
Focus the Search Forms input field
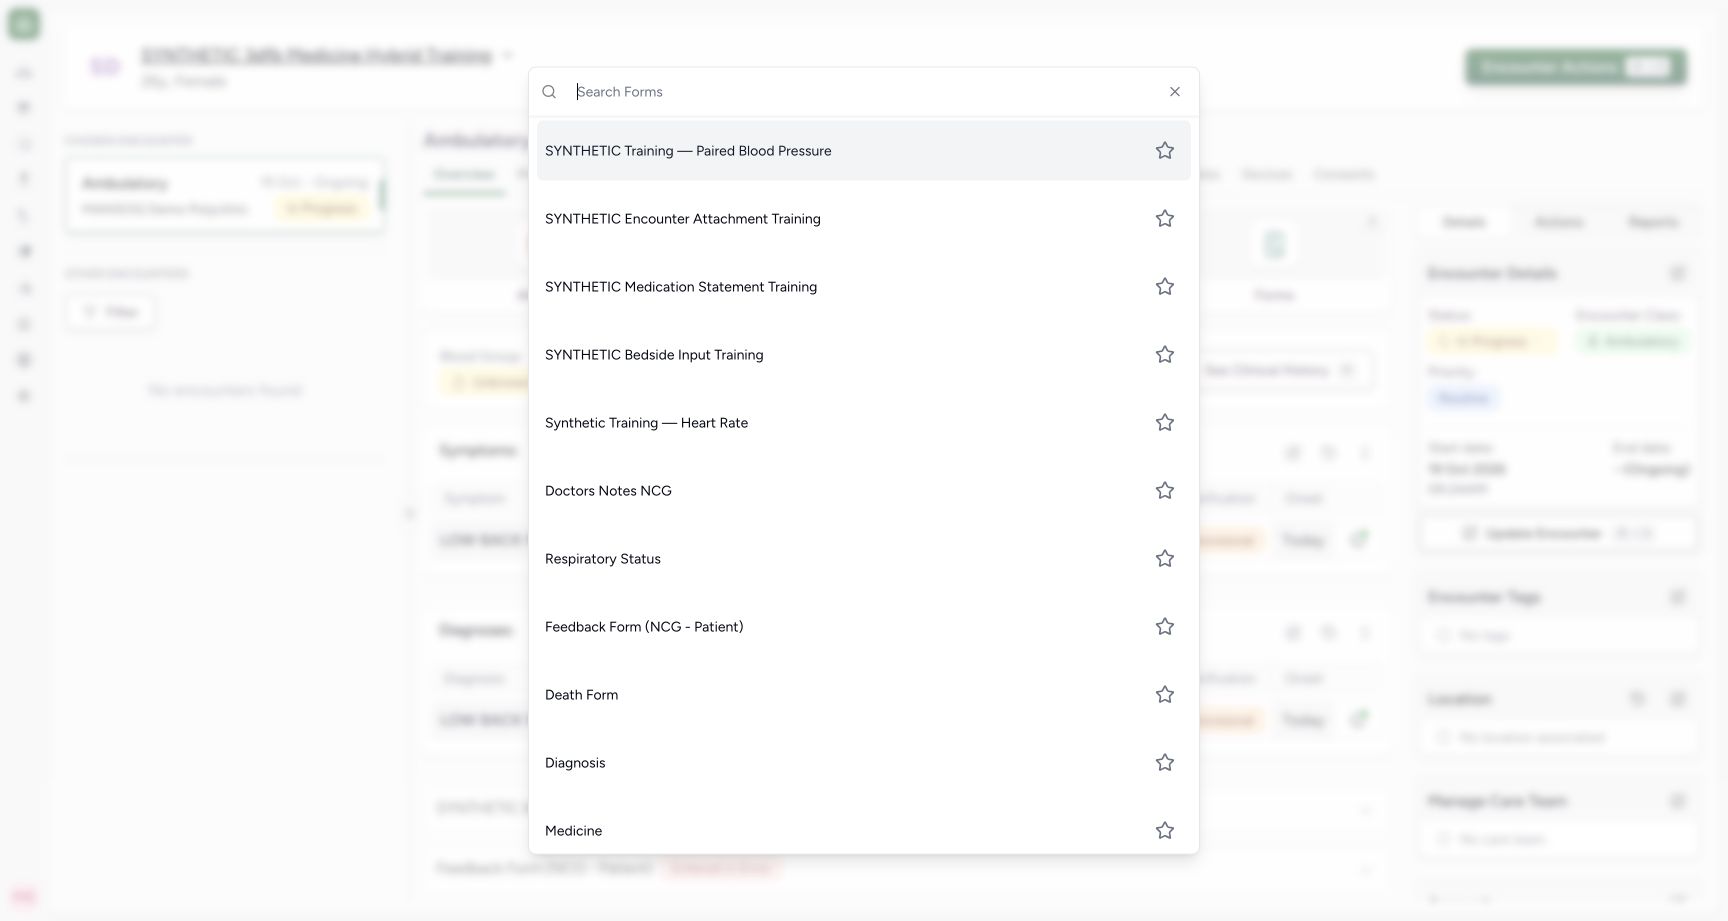pyautogui.click(x=866, y=92)
